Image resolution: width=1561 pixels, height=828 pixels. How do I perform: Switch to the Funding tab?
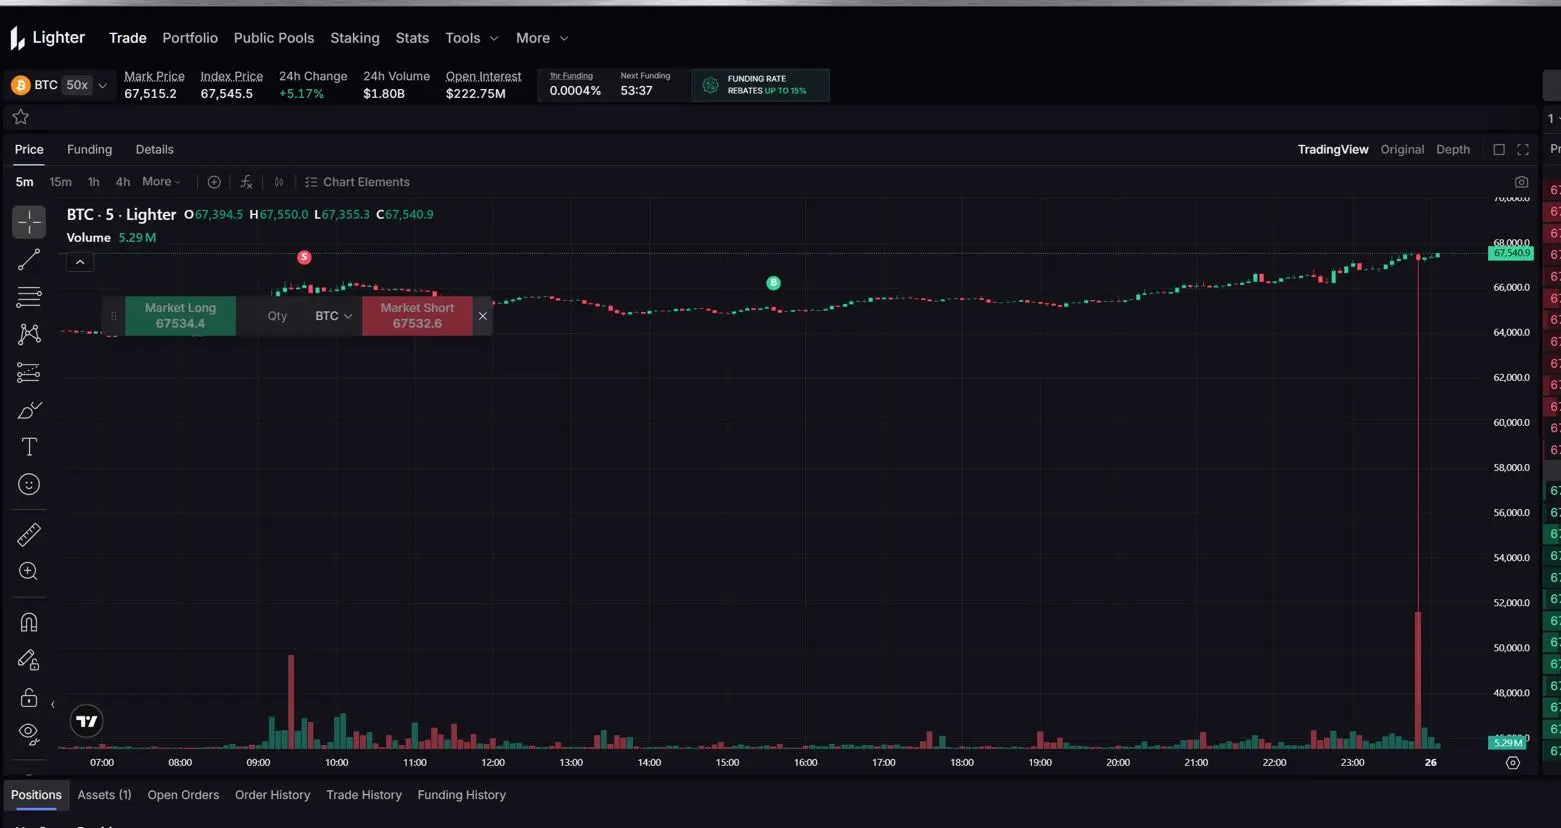click(x=89, y=150)
